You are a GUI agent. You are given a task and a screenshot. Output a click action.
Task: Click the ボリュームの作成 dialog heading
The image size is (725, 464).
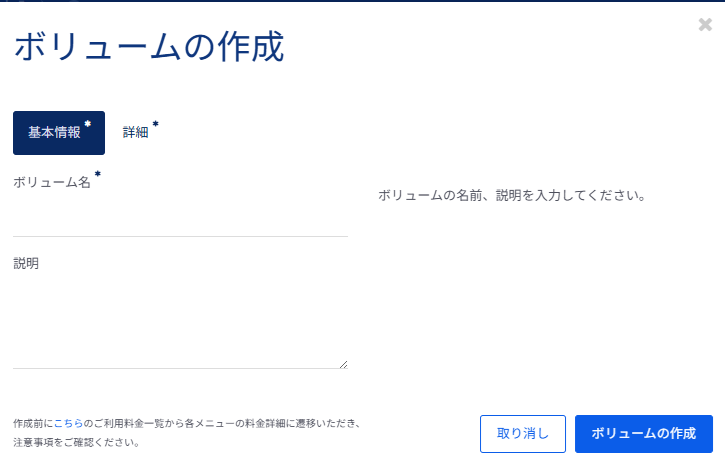coord(148,48)
